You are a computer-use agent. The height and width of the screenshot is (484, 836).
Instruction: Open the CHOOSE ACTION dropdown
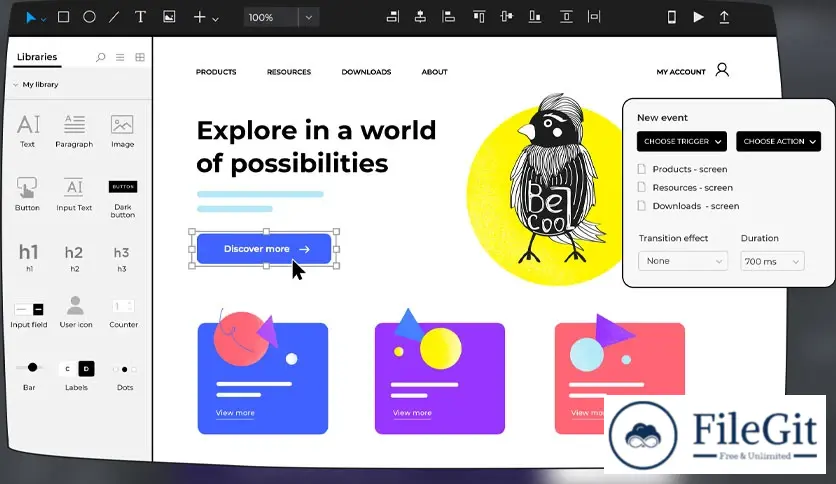[x=778, y=141]
